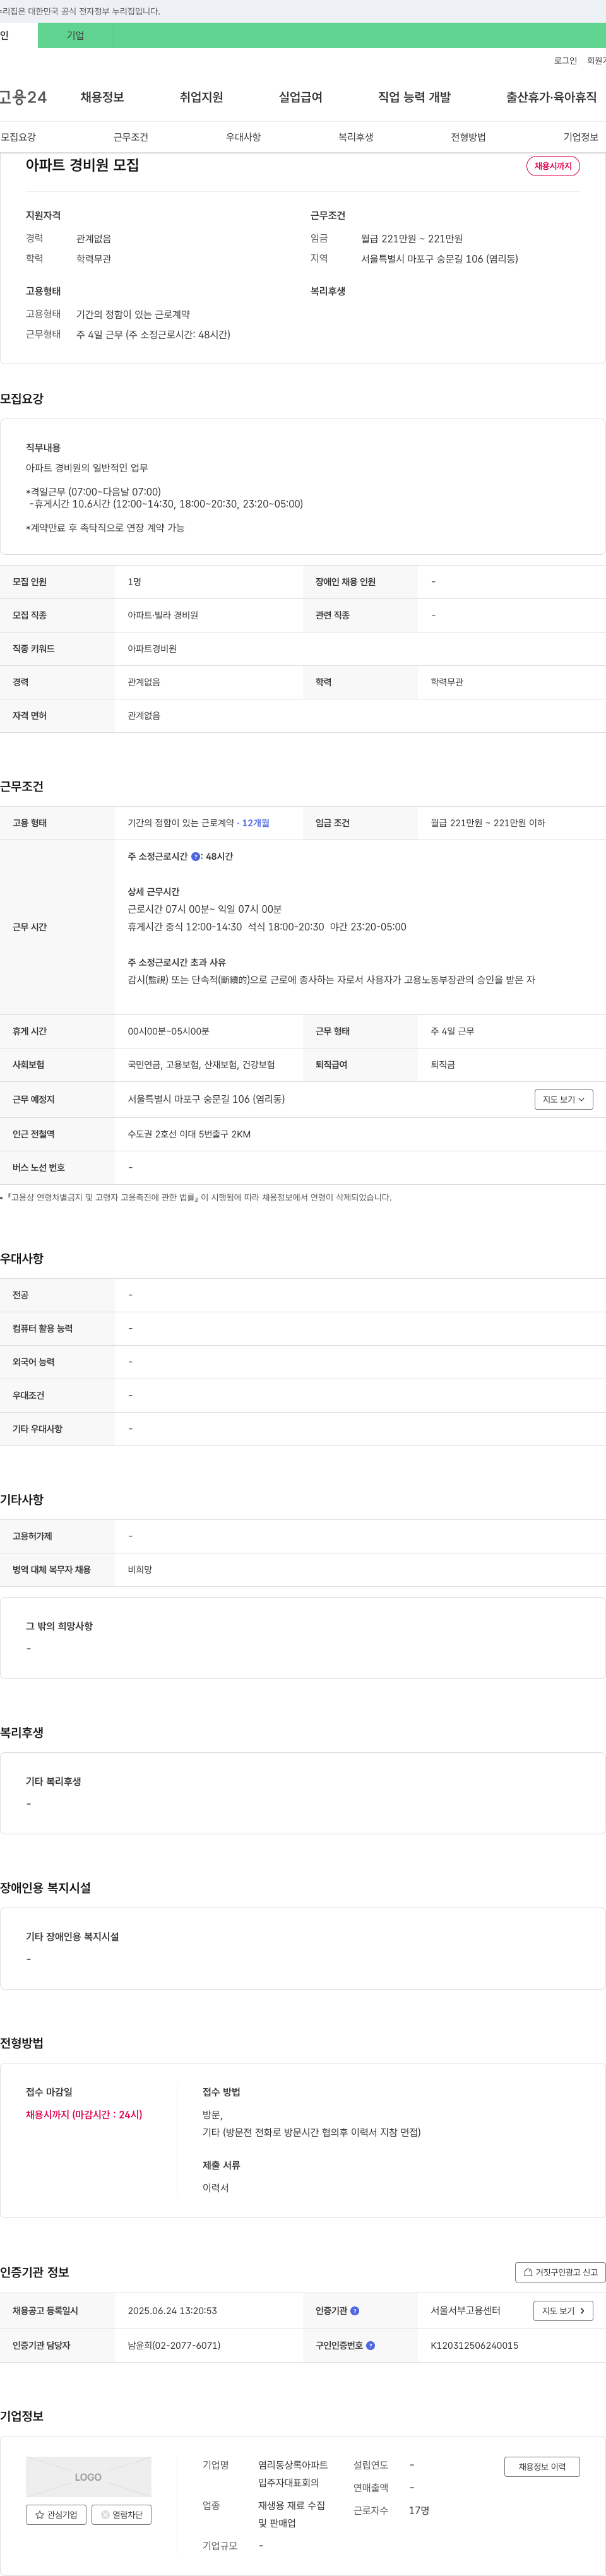
Task: Jump to the 전형방법 section tab
Action: click(468, 137)
